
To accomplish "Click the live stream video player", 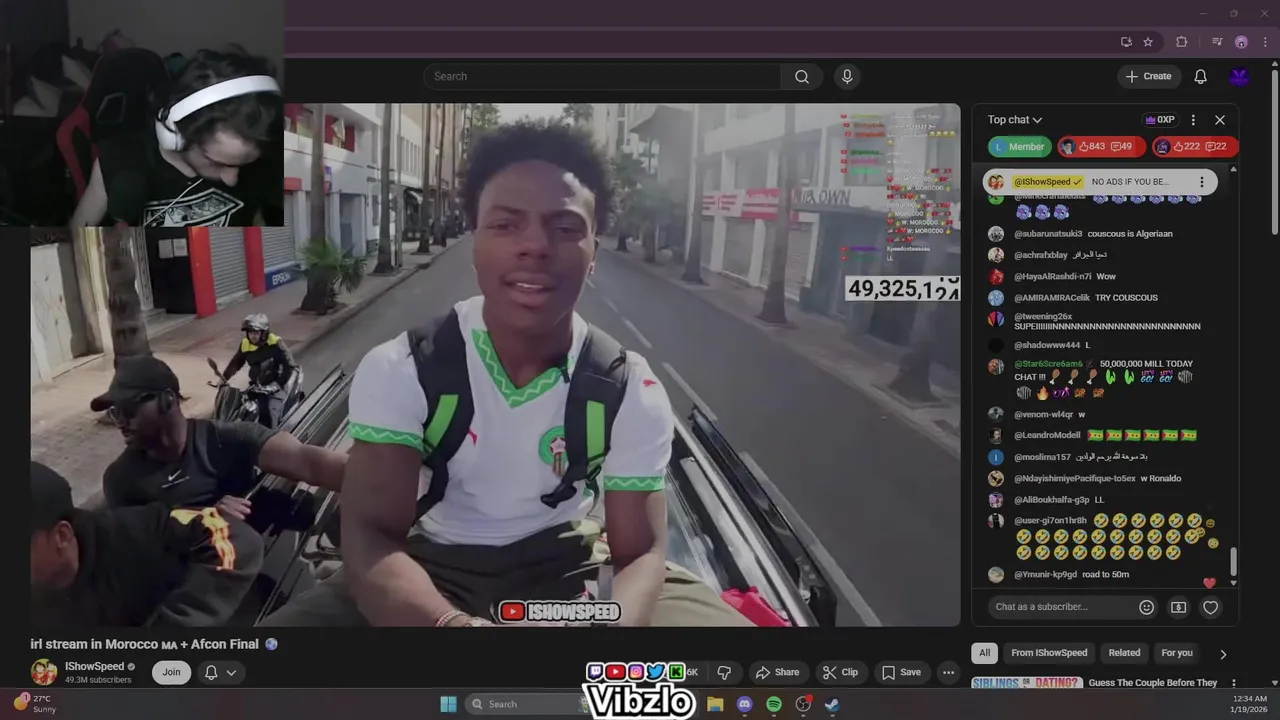I will [495, 365].
